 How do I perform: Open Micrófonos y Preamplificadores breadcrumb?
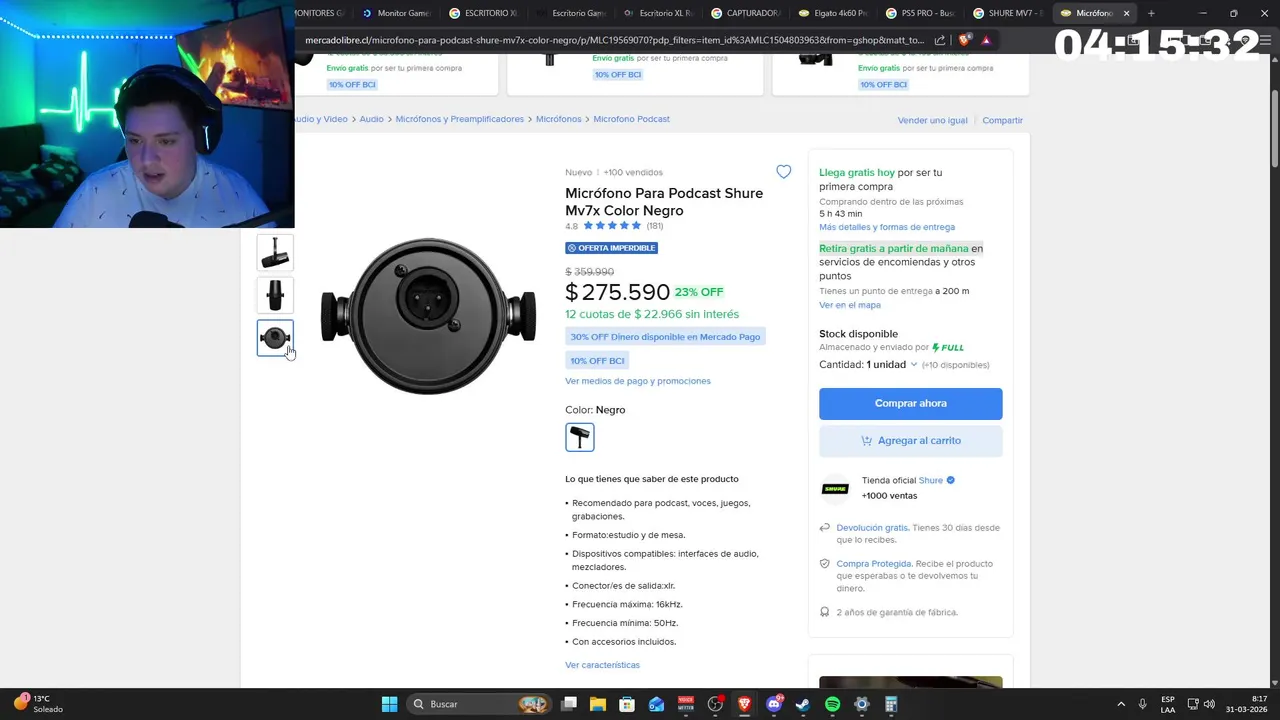point(459,119)
